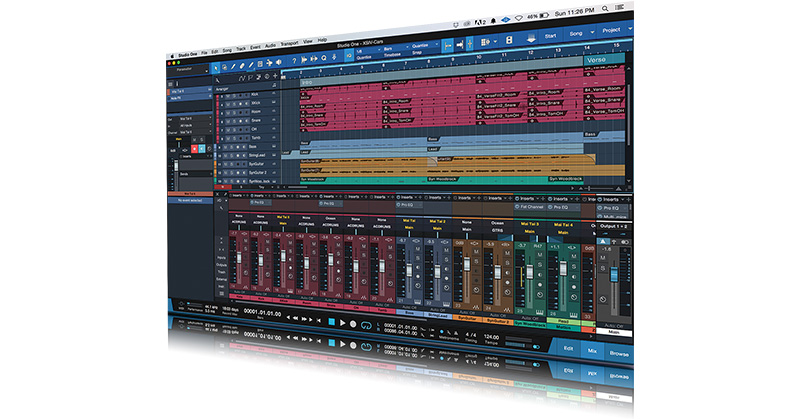Screen dimensions: 800x419
Task: Expand the Parameter dropdown in the inspector
Action: pos(186,71)
